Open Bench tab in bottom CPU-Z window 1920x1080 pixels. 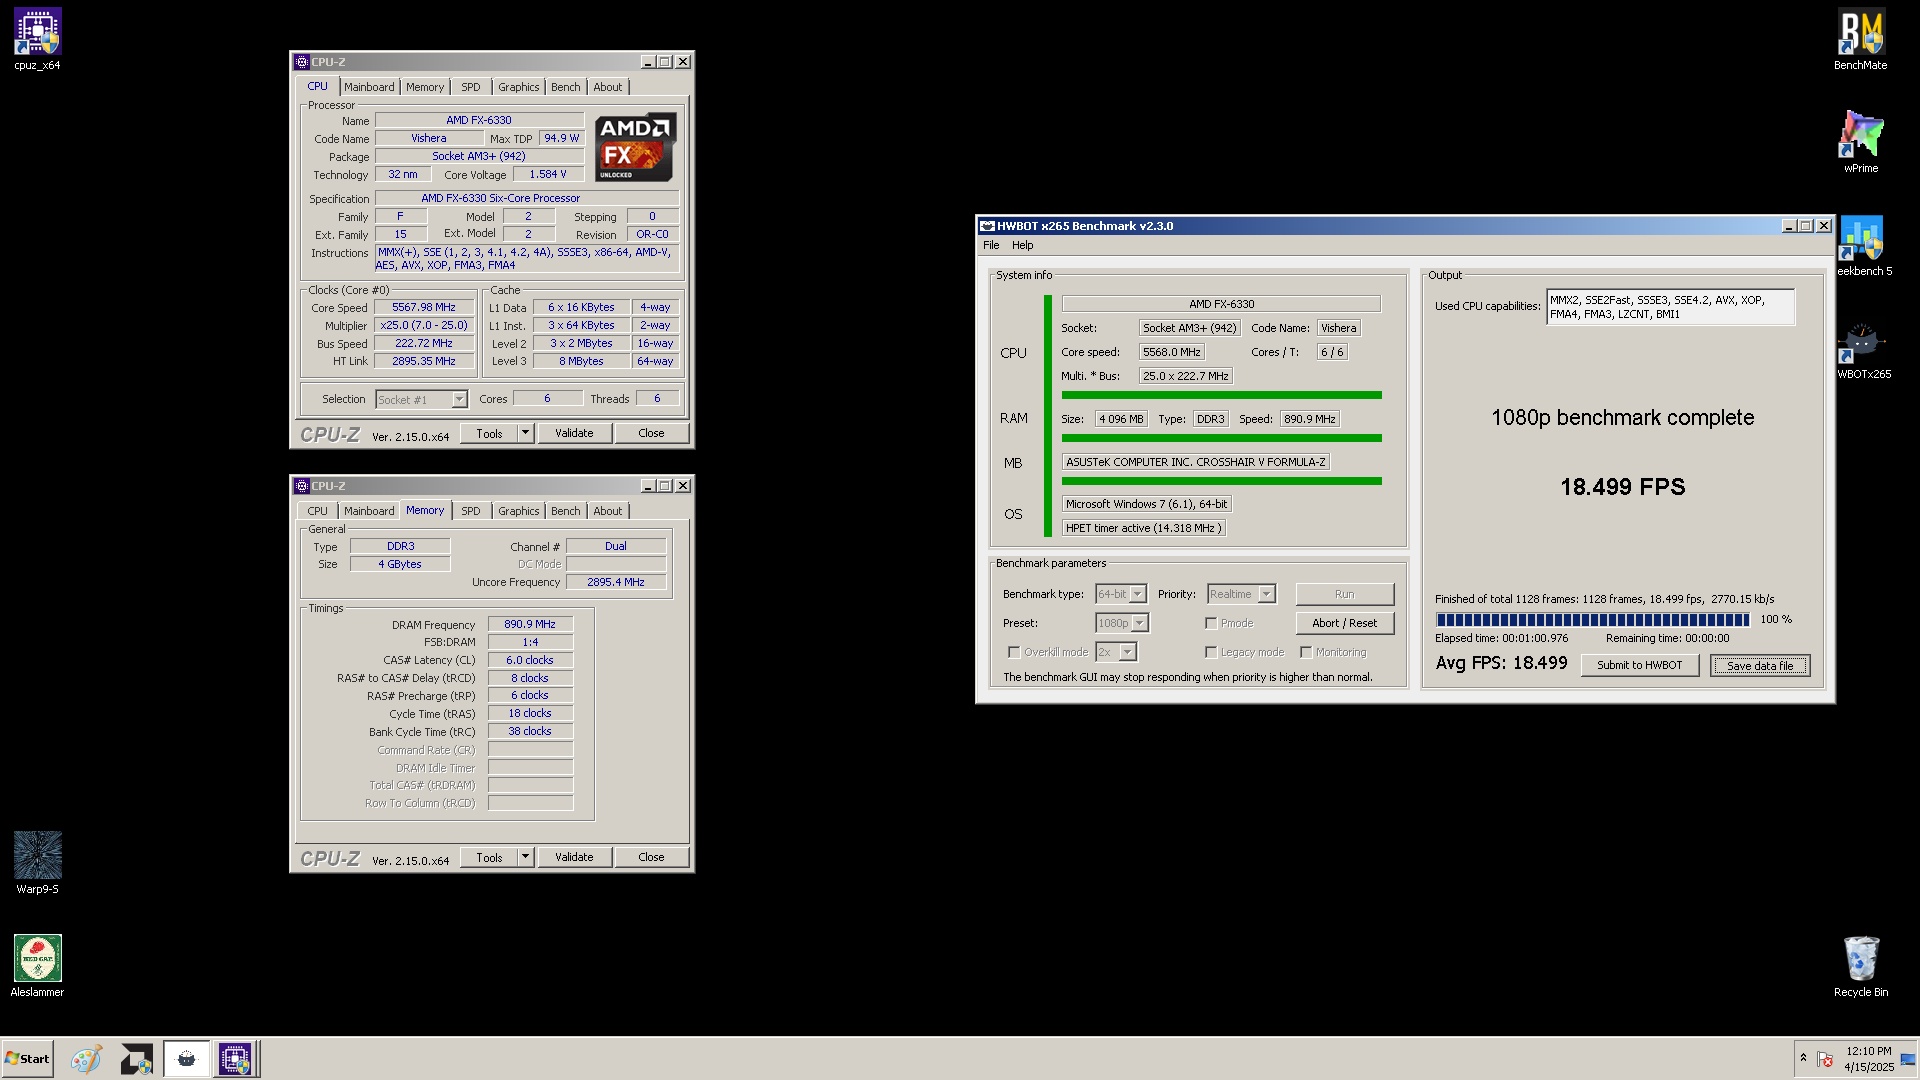pyautogui.click(x=565, y=511)
